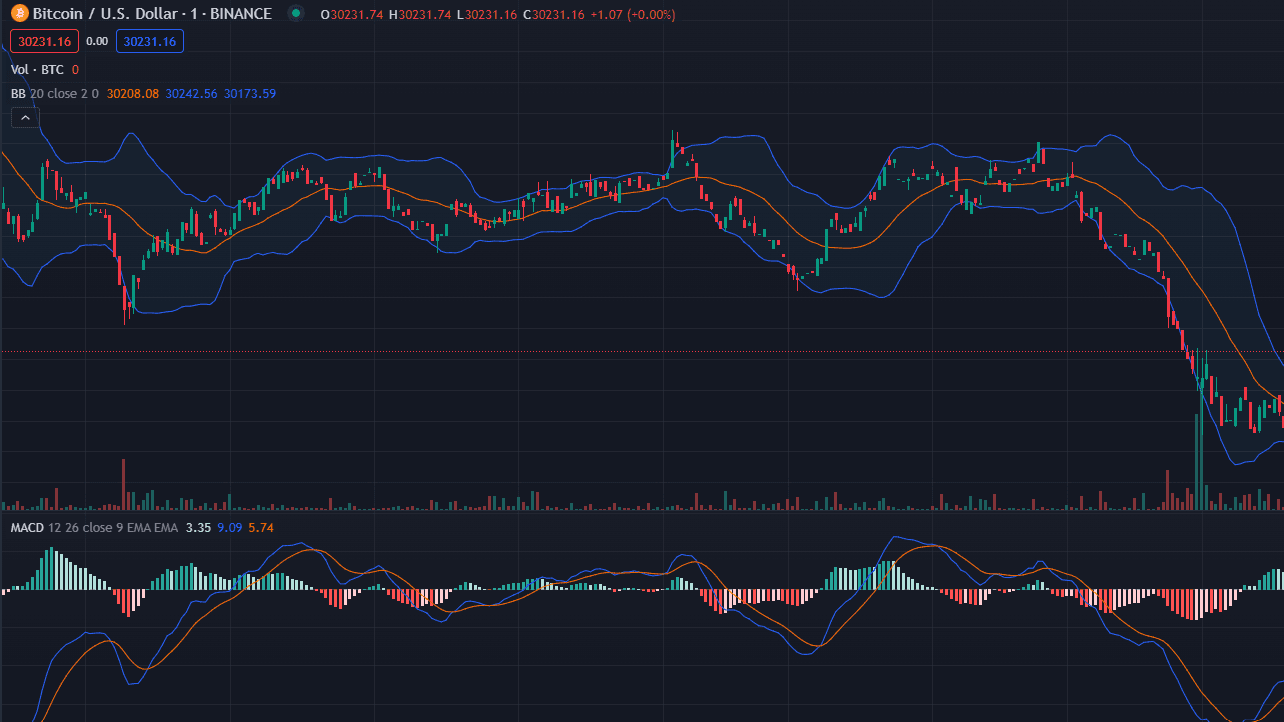Click the horizontal dotted price line
Image resolution: width=1284 pixels, height=722 pixels.
click(640, 353)
